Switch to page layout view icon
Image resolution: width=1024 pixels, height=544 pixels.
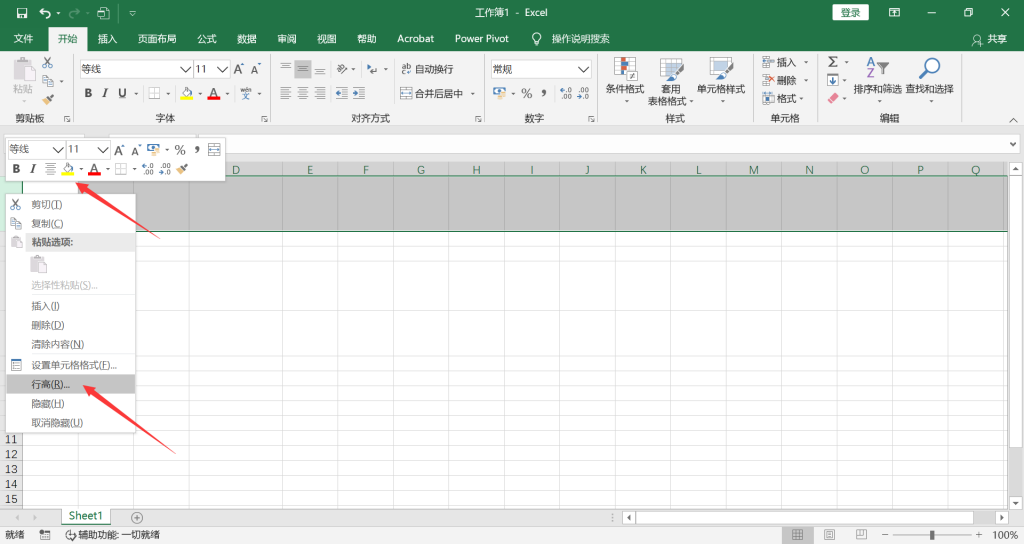[x=829, y=535]
